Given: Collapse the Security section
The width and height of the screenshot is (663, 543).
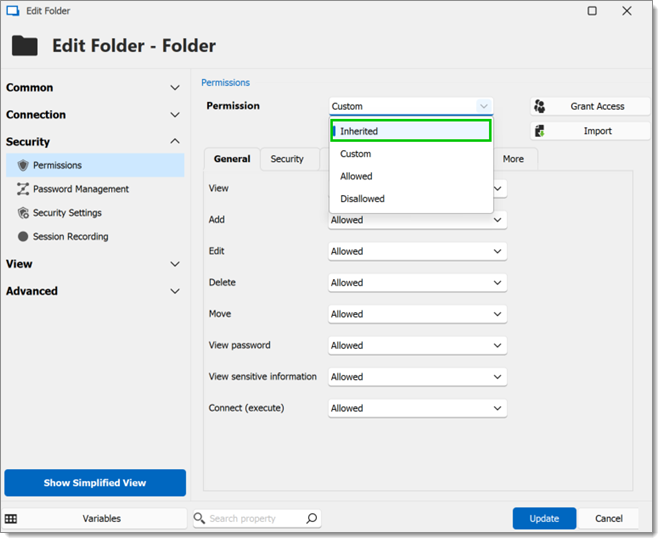Looking at the screenshot, I should click(x=175, y=141).
